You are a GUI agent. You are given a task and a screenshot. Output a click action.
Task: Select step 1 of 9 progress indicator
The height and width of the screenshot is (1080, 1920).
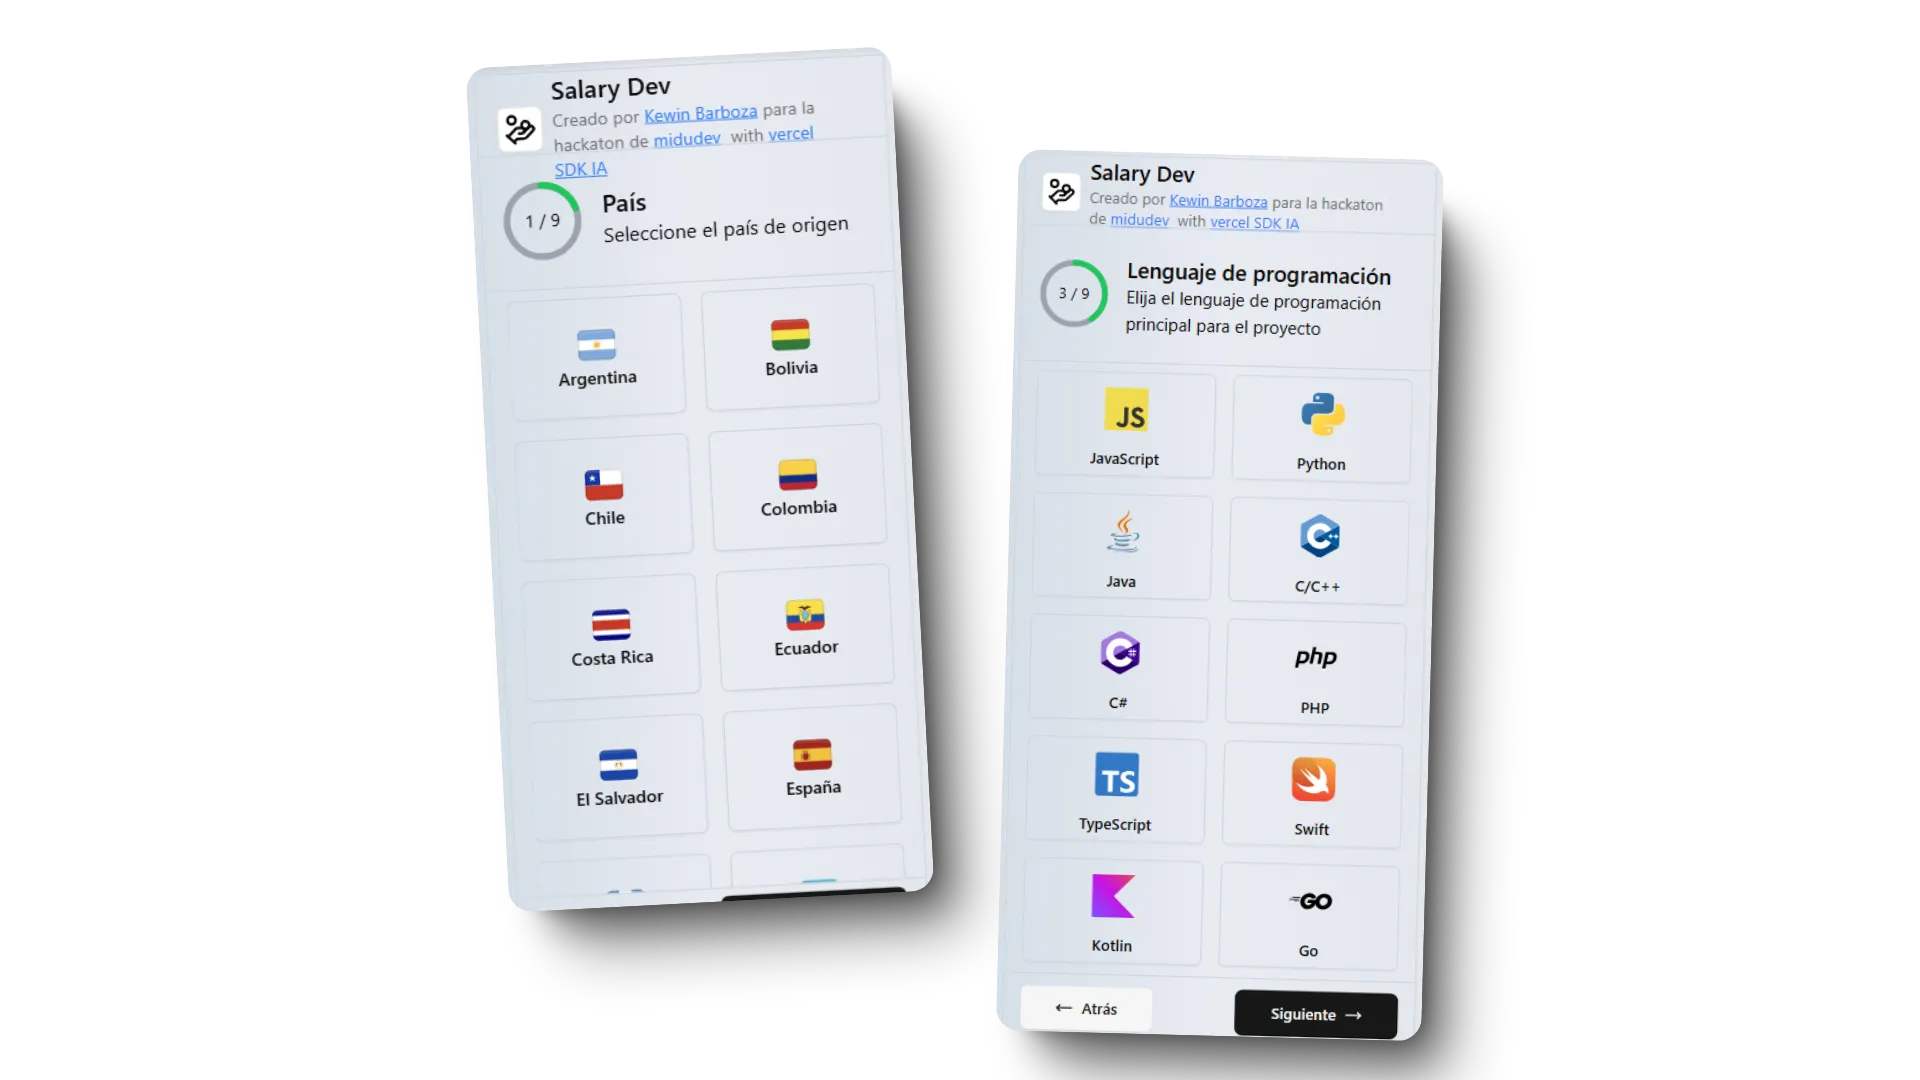[541, 222]
